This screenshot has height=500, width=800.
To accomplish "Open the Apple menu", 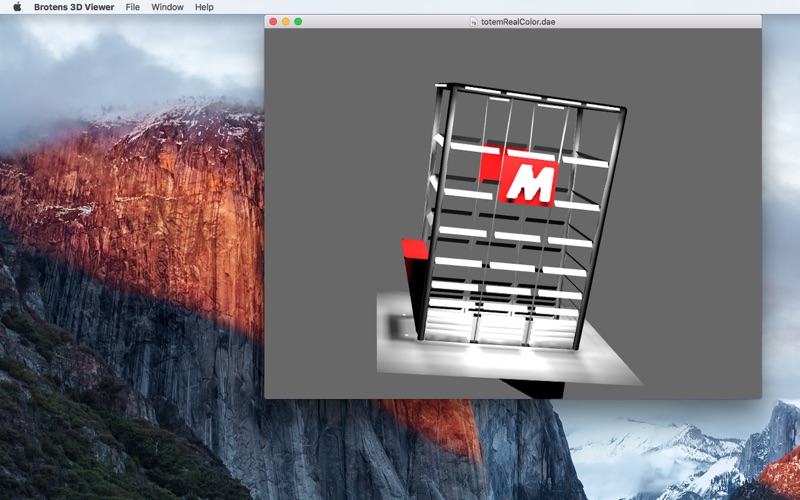I will point(17,7).
